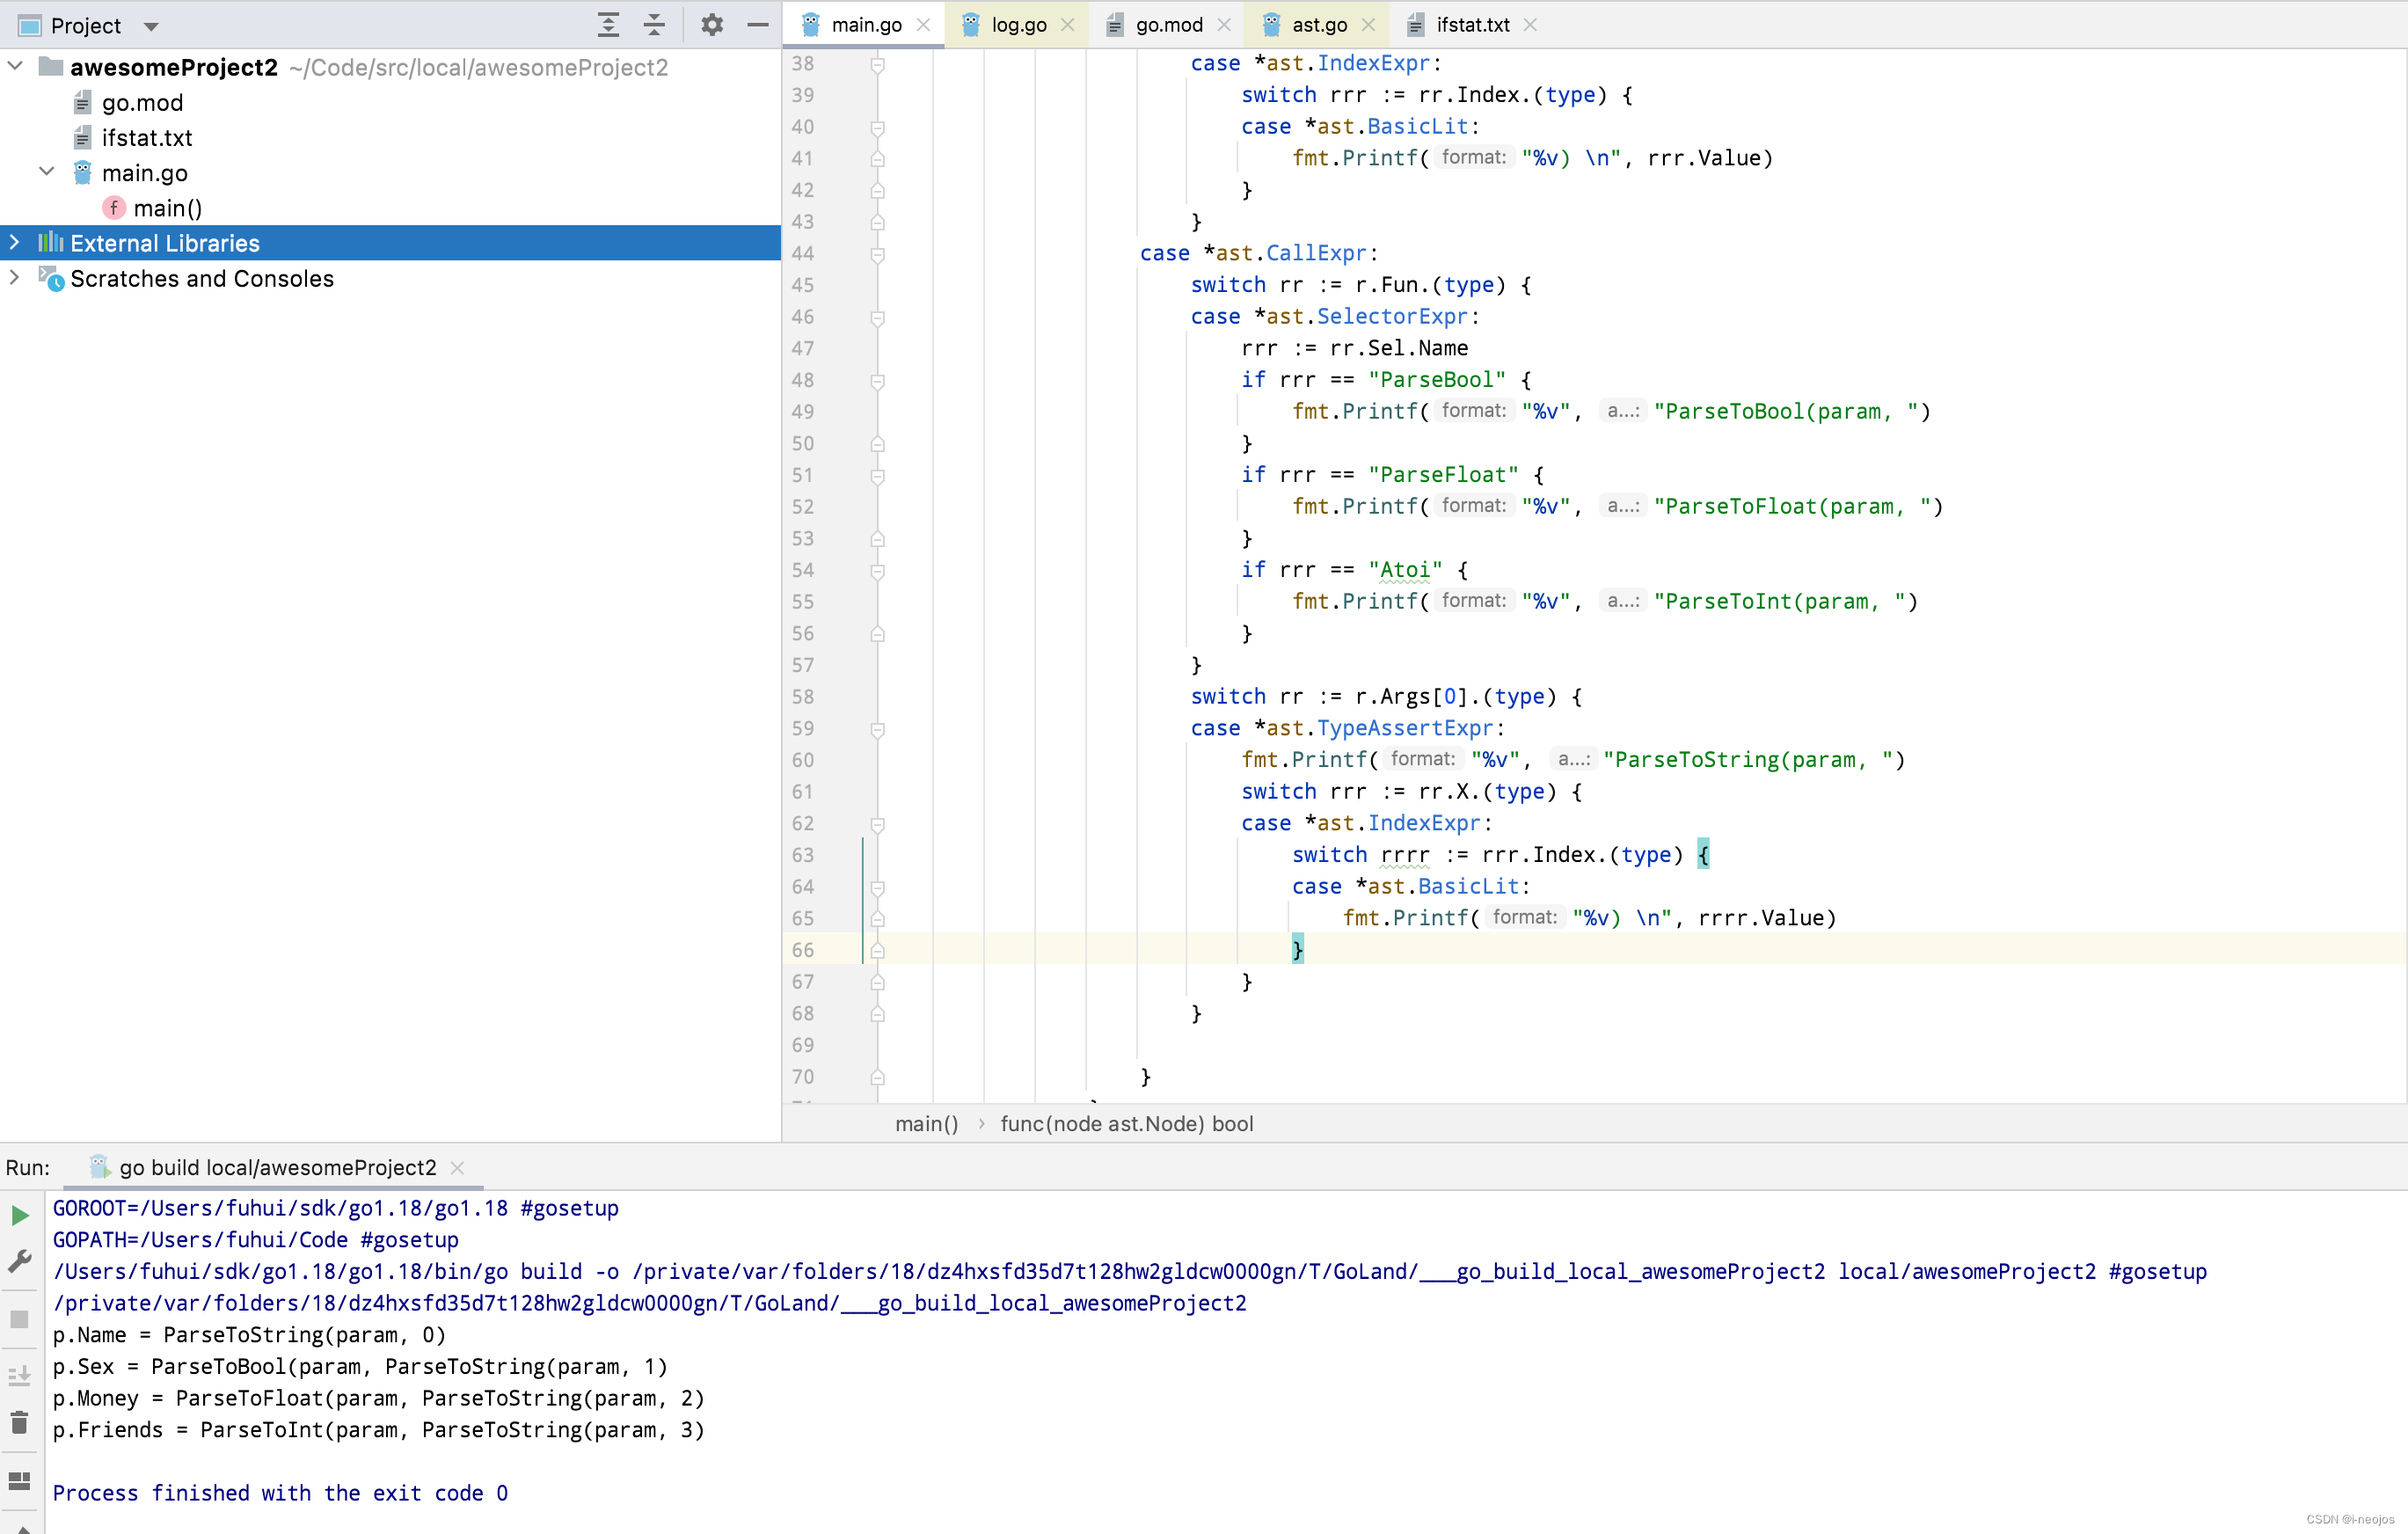
Task: Close the log.go tab
Action: click(x=1068, y=25)
